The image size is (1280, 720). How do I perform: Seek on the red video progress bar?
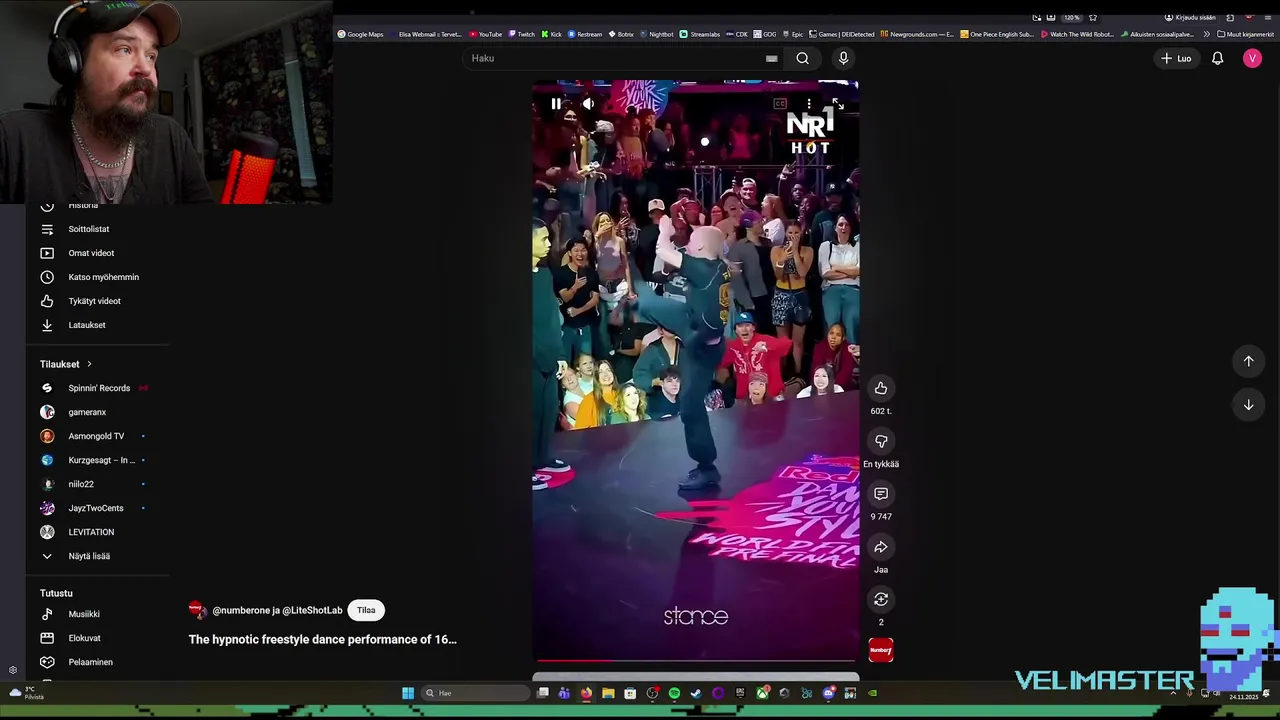[x=695, y=660]
